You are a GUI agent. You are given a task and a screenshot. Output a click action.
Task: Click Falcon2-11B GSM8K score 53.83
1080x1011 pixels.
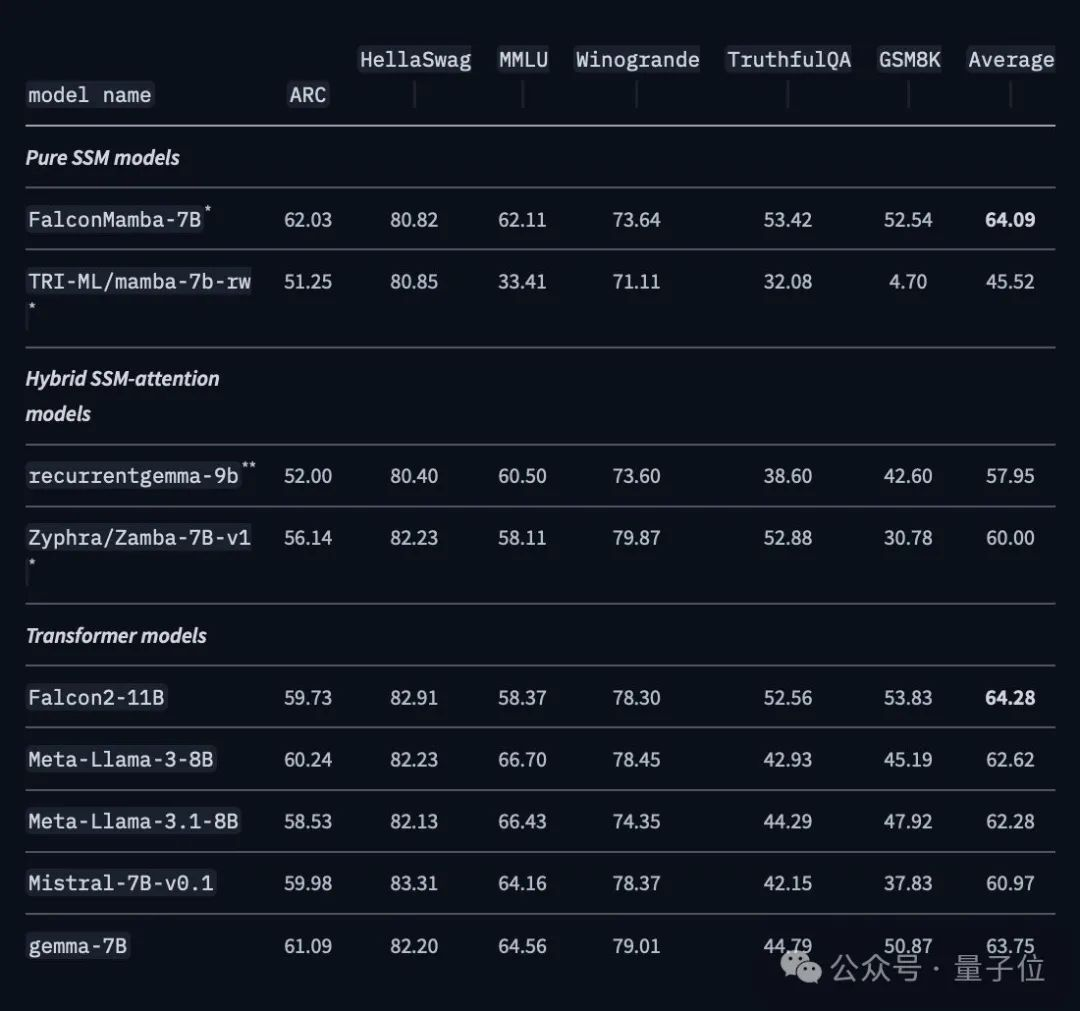[x=908, y=698]
